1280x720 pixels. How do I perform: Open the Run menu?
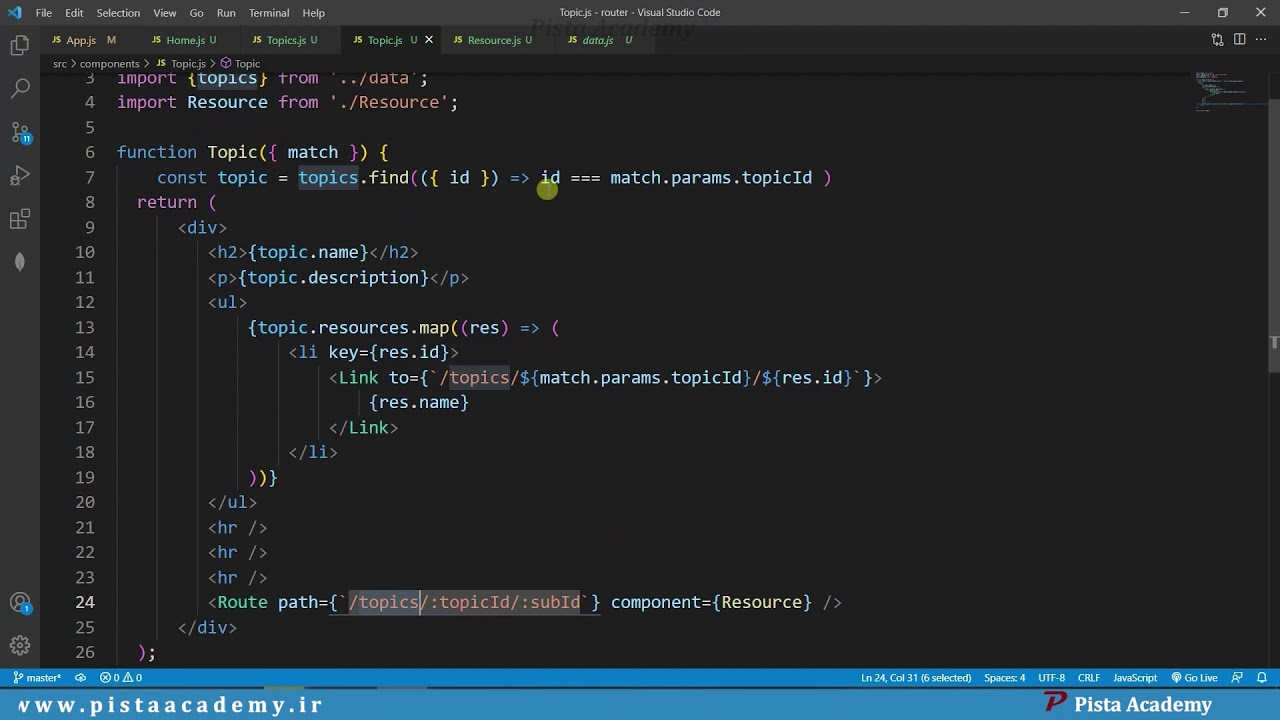coord(226,13)
